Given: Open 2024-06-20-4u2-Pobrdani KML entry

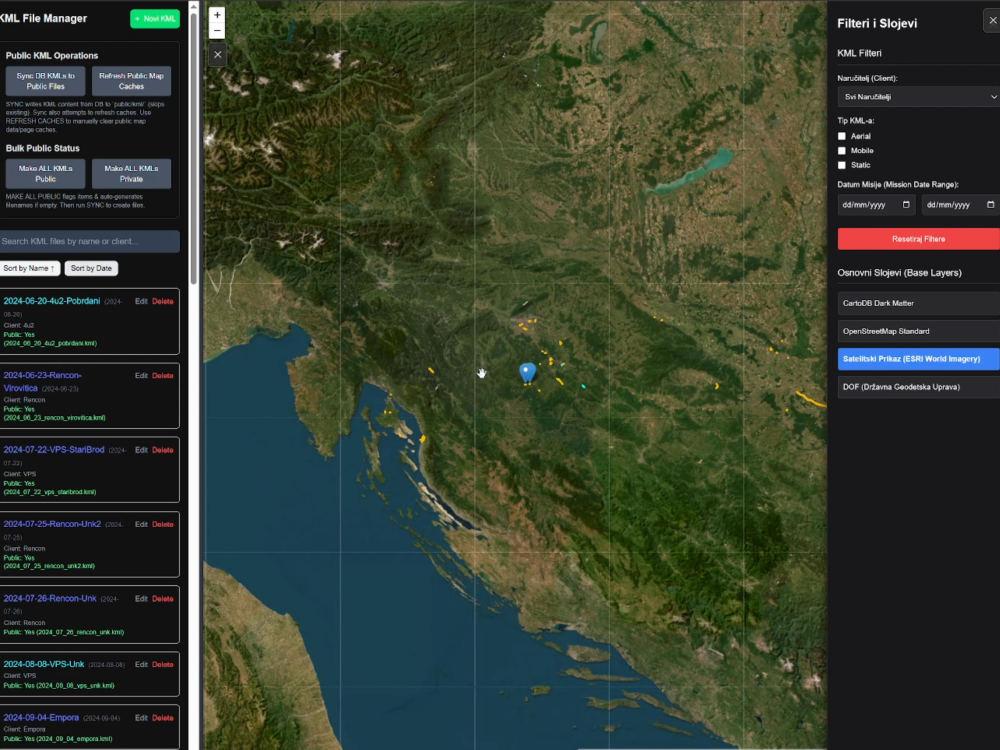Looking at the screenshot, I should tap(52, 301).
